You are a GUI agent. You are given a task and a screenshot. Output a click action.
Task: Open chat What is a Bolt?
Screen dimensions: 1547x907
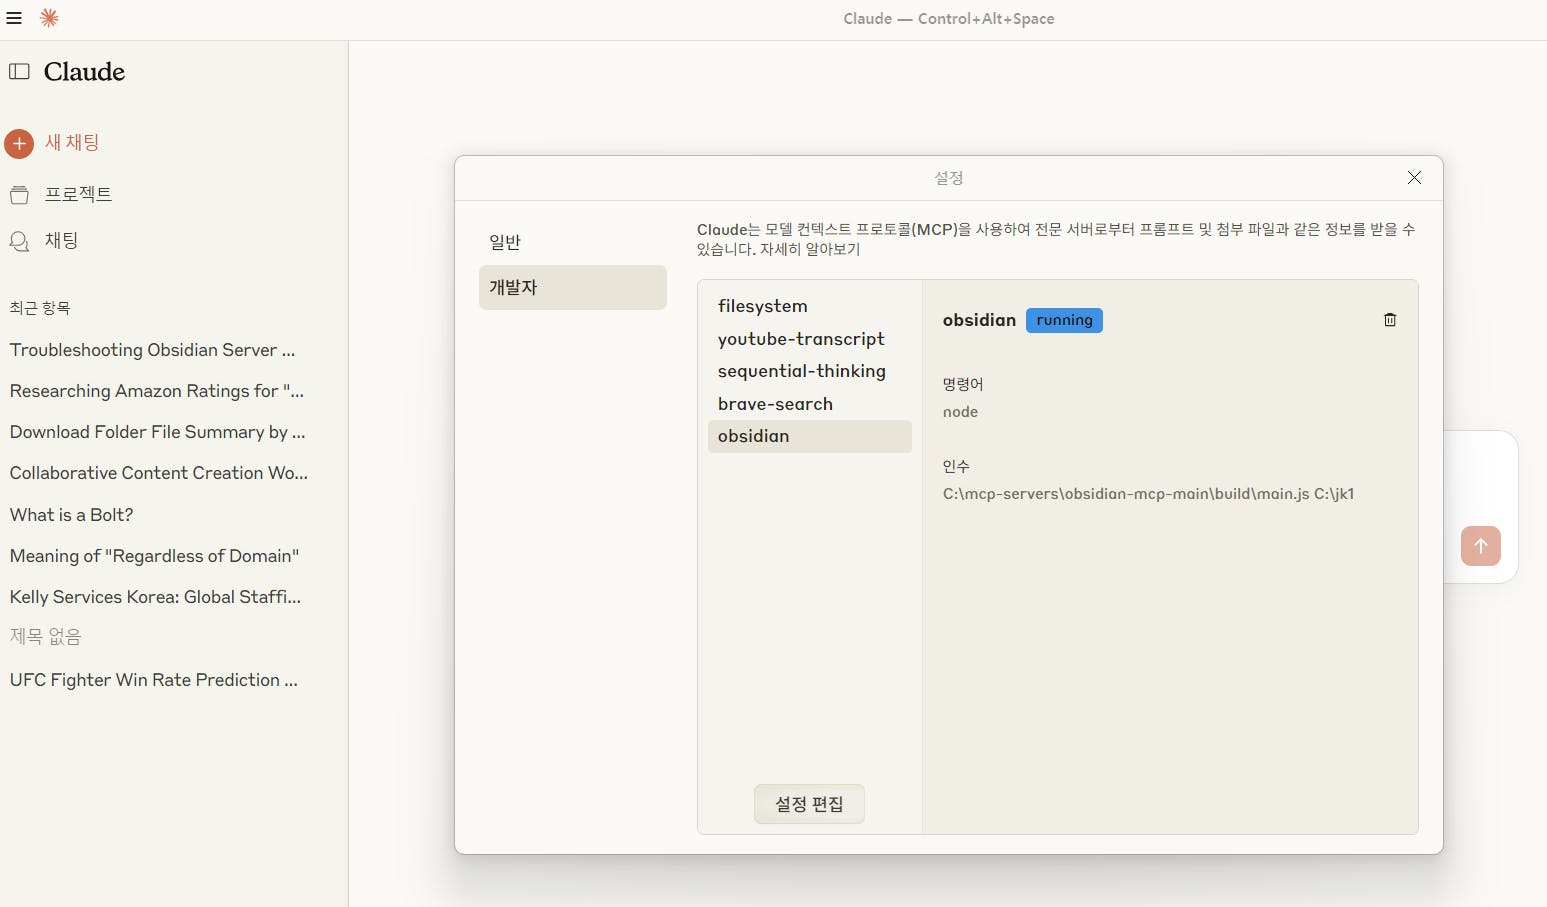72,515
